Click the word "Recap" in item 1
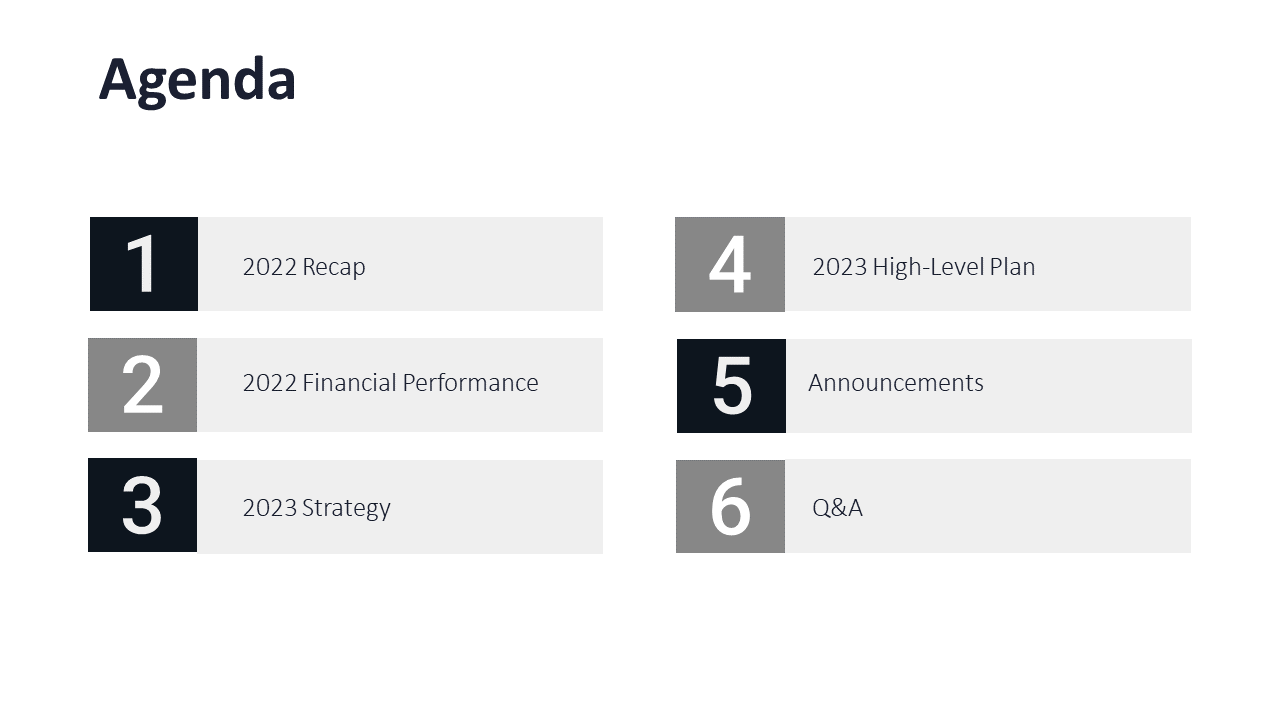 pos(334,267)
